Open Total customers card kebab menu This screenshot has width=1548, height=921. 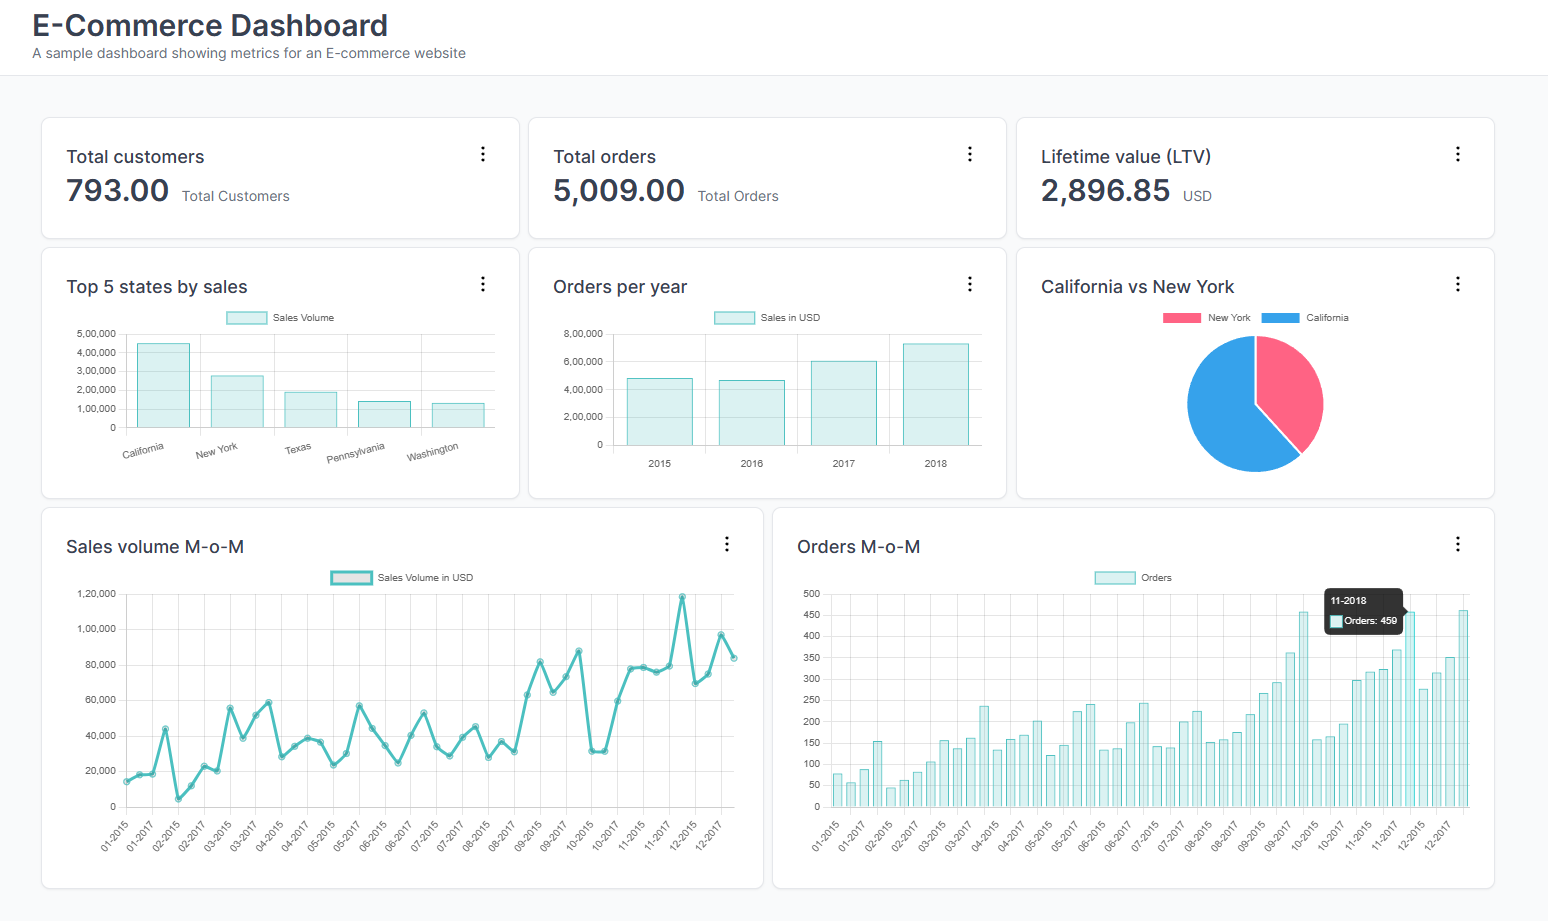tap(483, 154)
